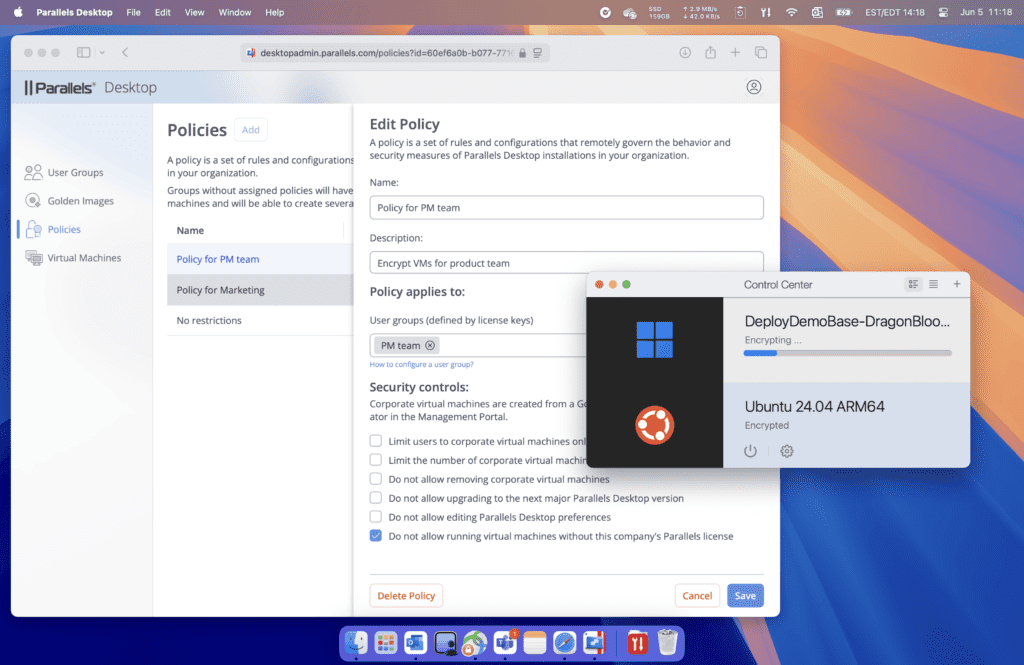Uncheck "Do not allow running virtual machines without this company's Parallels license"
The image size is (1024, 665).
(x=375, y=535)
